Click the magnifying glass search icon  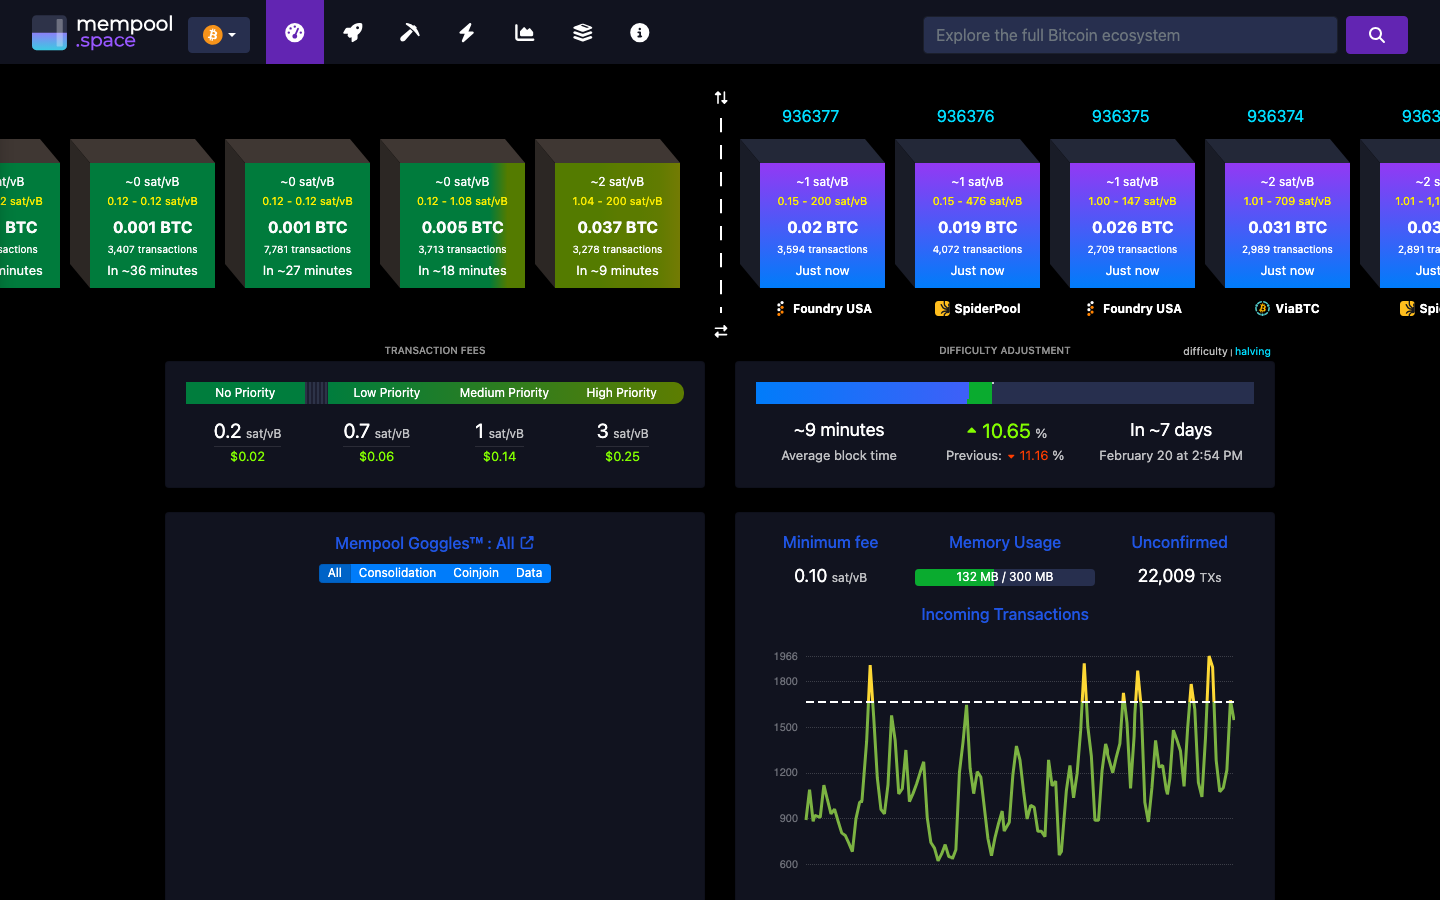1376,34
